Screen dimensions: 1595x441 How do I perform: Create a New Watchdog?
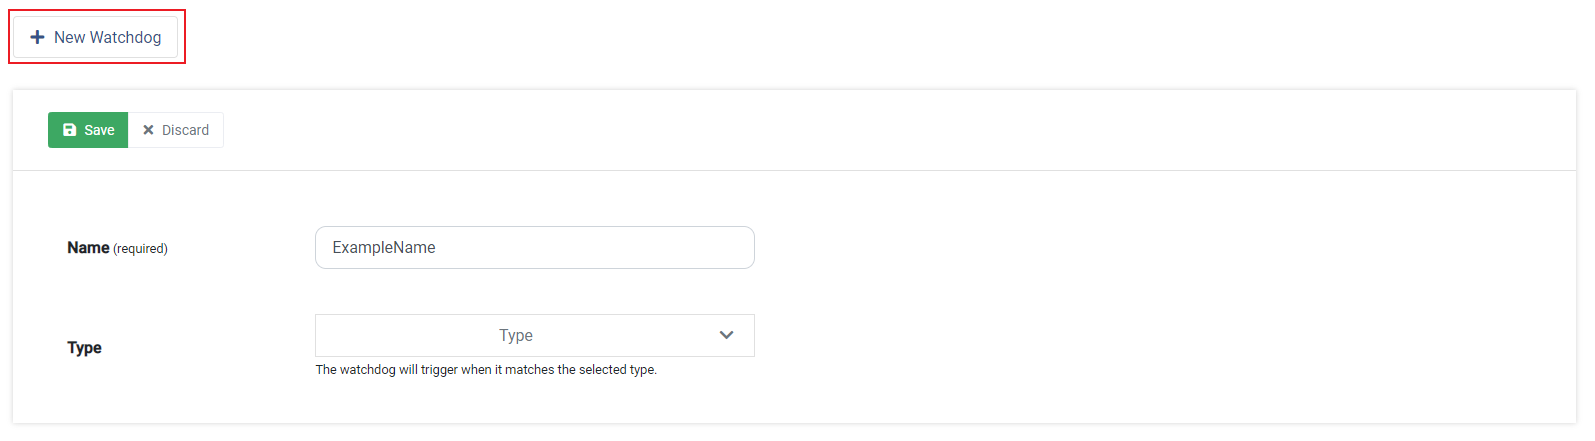point(96,37)
